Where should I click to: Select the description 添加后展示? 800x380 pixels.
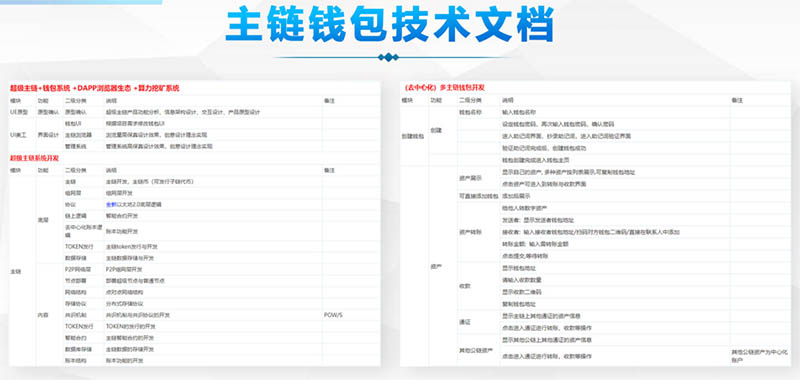click(516, 195)
